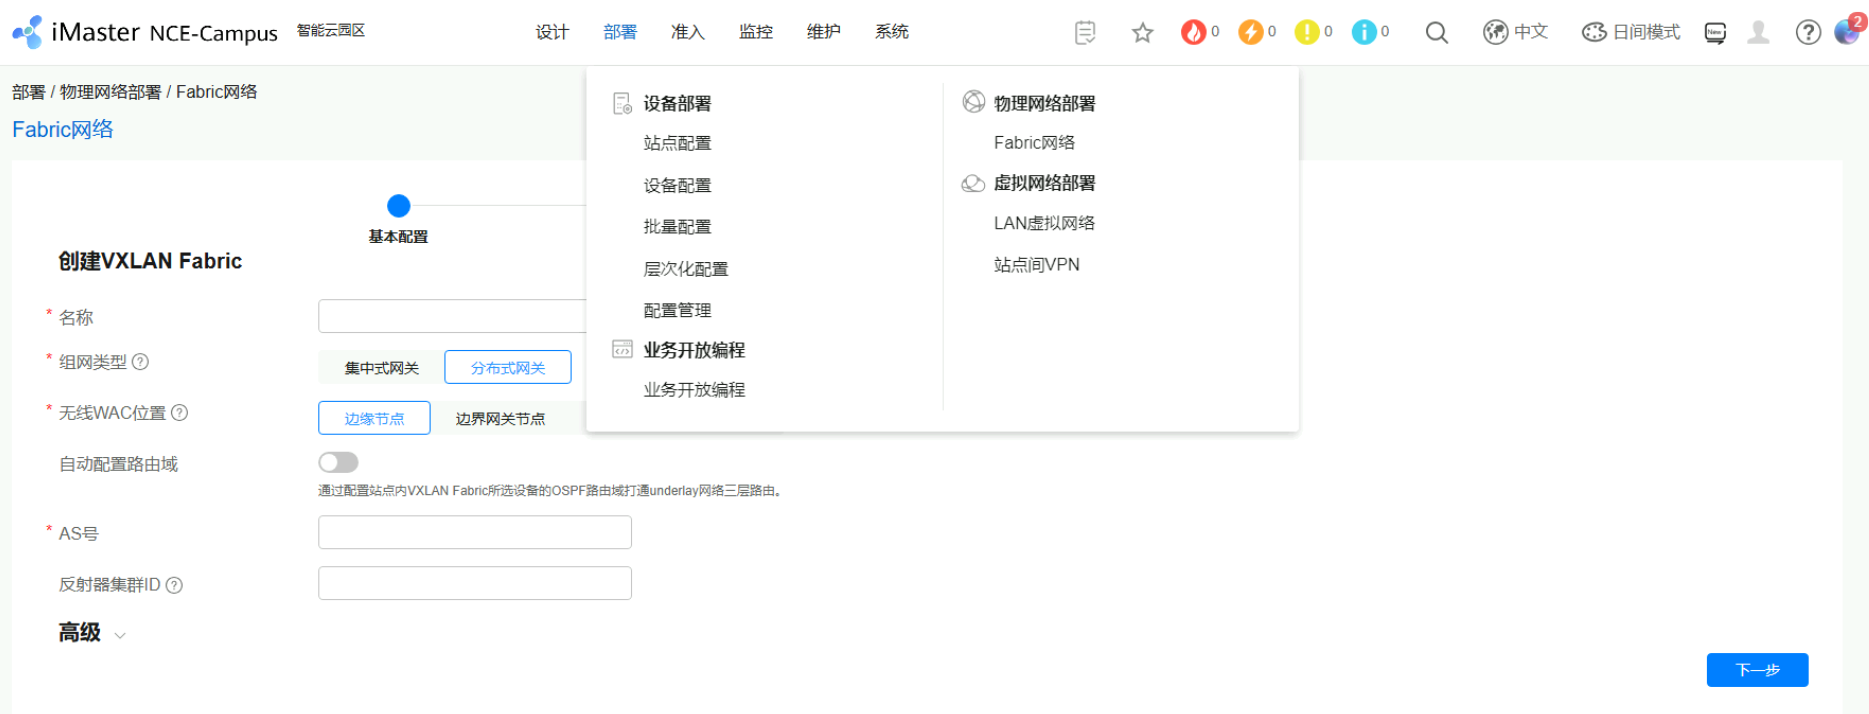Choose LAN虚拟网络 from the deploy menu
1869x714 pixels.
pyautogui.click(x=1043, y=223)
